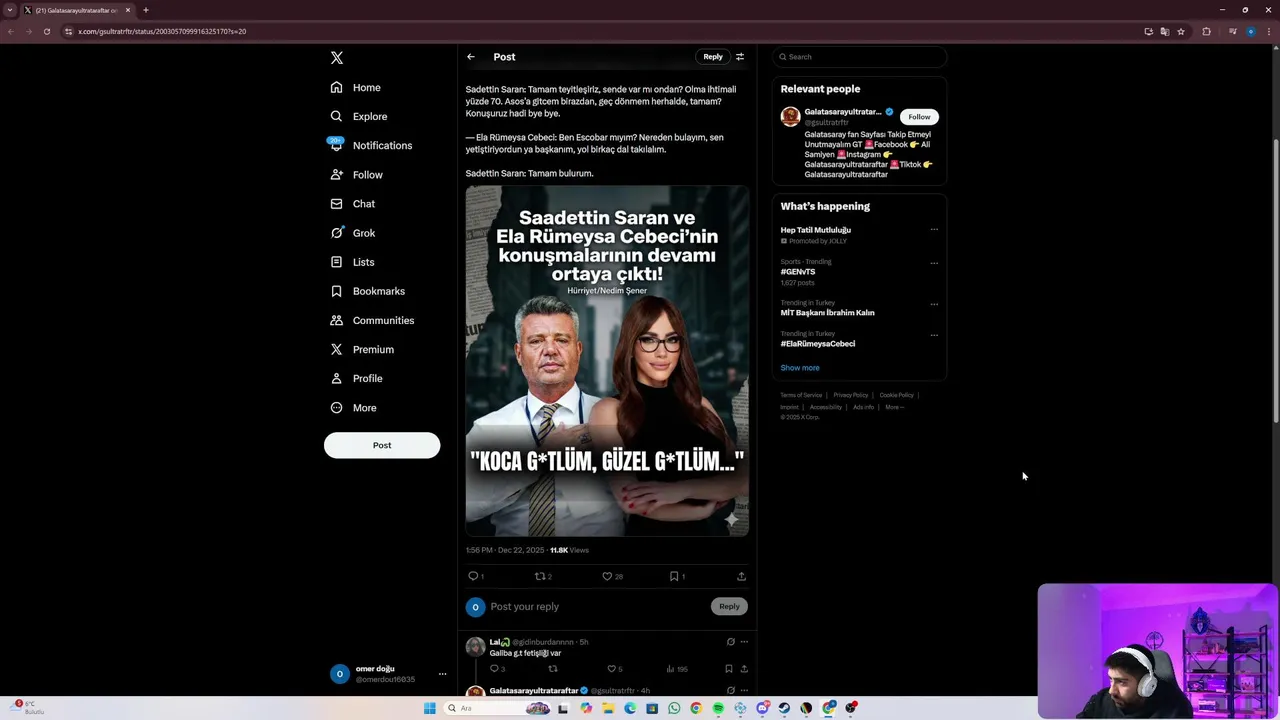Click the X logo in the sidebar
The image size is (1280, 720).
pyautogui.click(x=337, y=58)
